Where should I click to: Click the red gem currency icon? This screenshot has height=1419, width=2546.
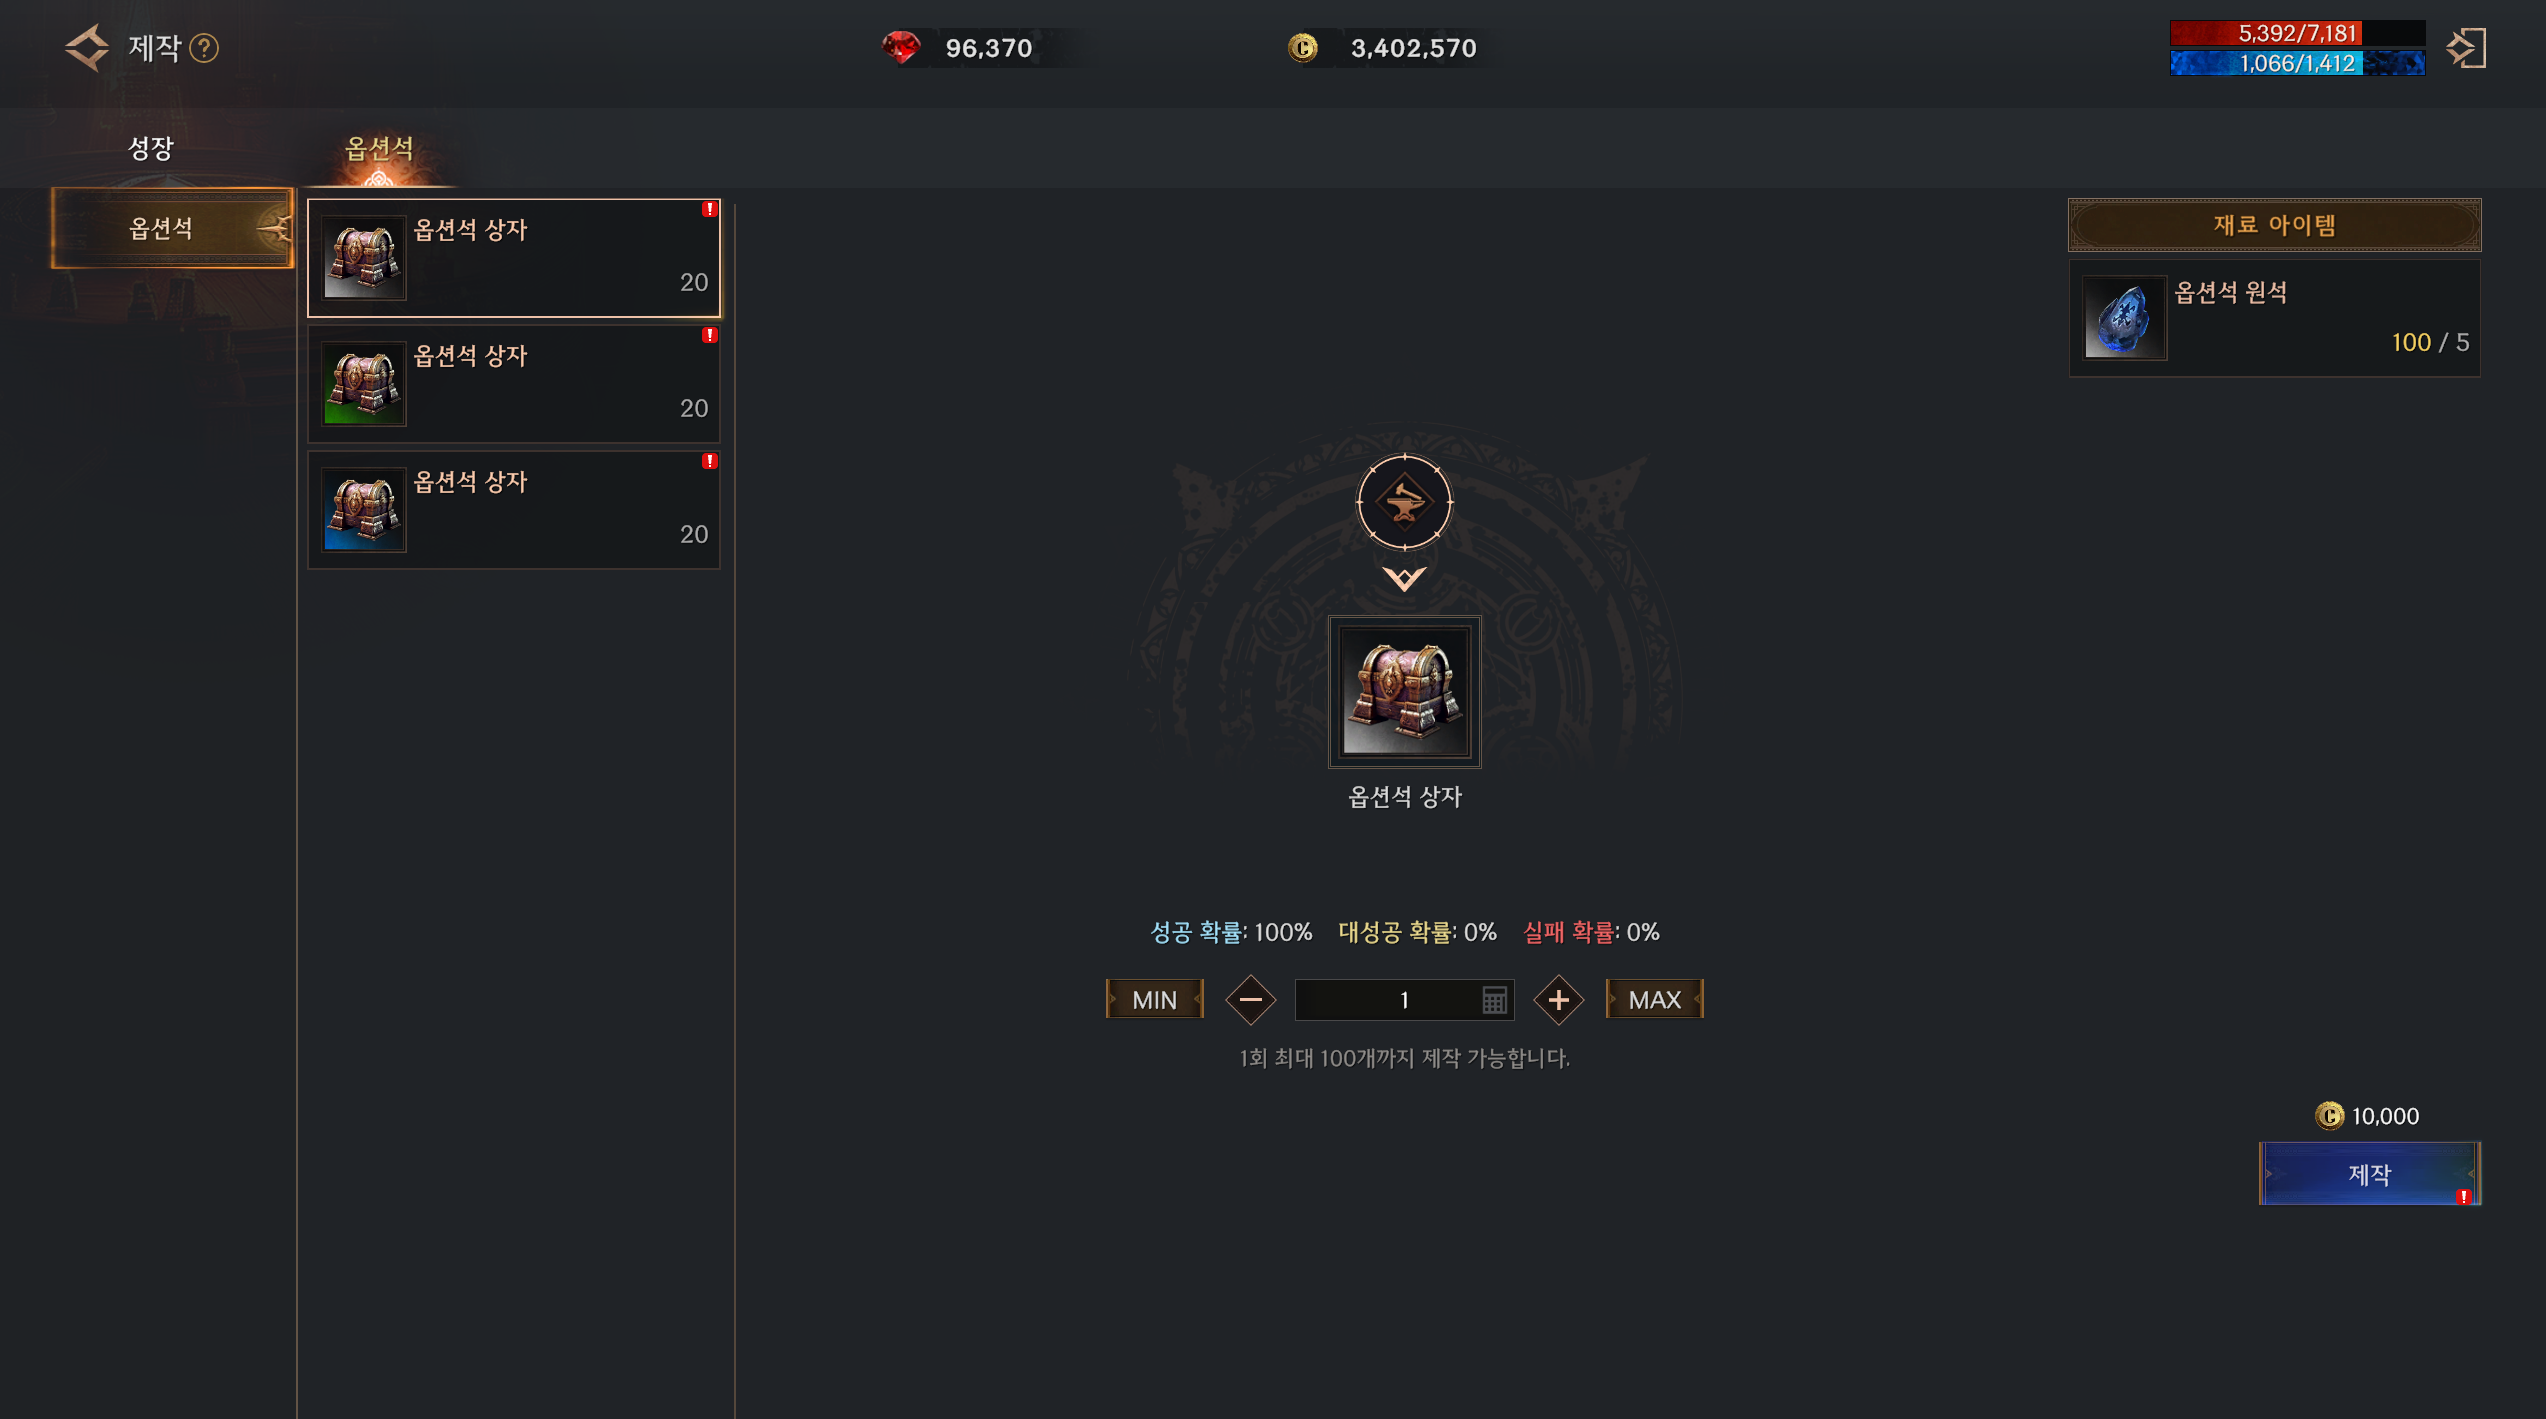(901, 47)
